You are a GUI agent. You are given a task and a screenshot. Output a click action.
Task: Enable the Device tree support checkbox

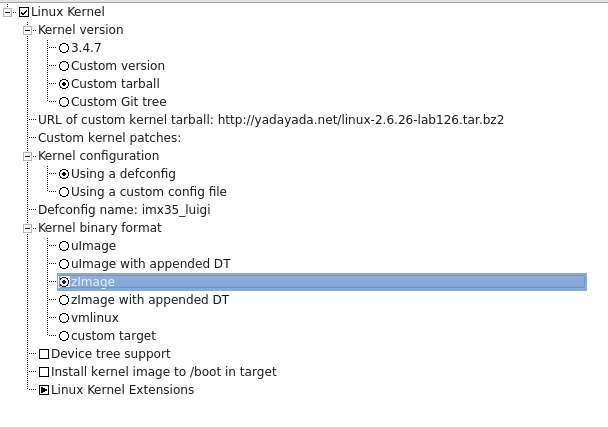coord(44,354)
